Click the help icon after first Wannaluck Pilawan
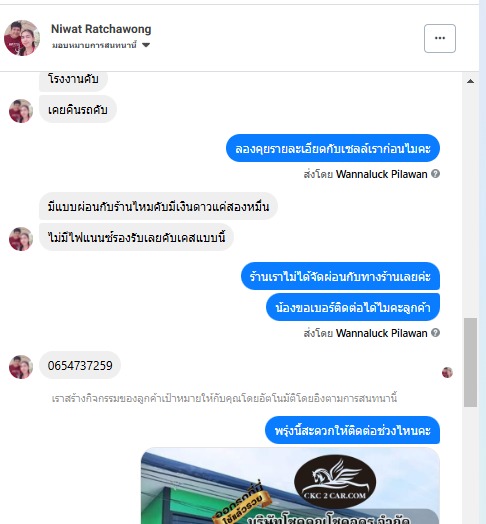Viewport: 486px width, 524px height. [x=435, y=174]
